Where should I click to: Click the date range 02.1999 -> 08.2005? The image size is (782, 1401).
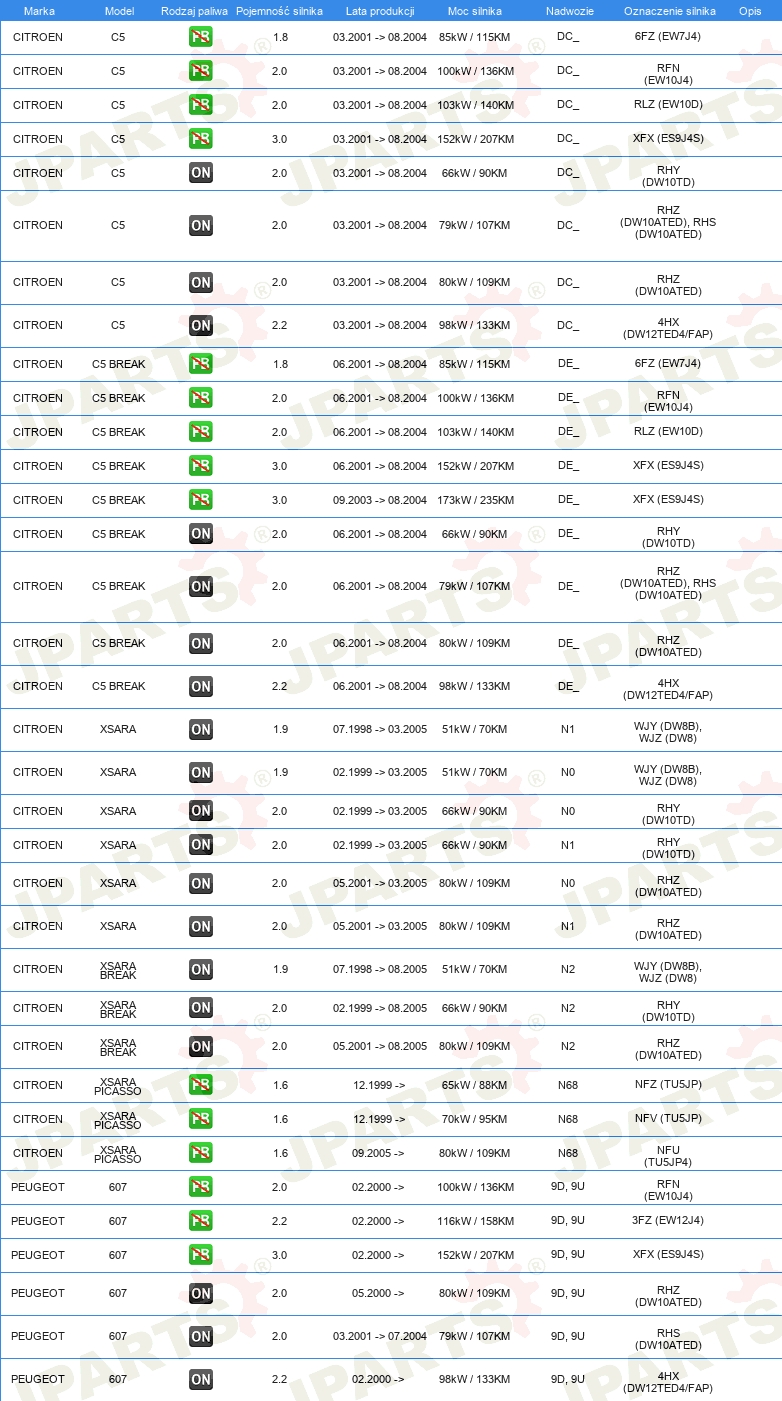380,1009
